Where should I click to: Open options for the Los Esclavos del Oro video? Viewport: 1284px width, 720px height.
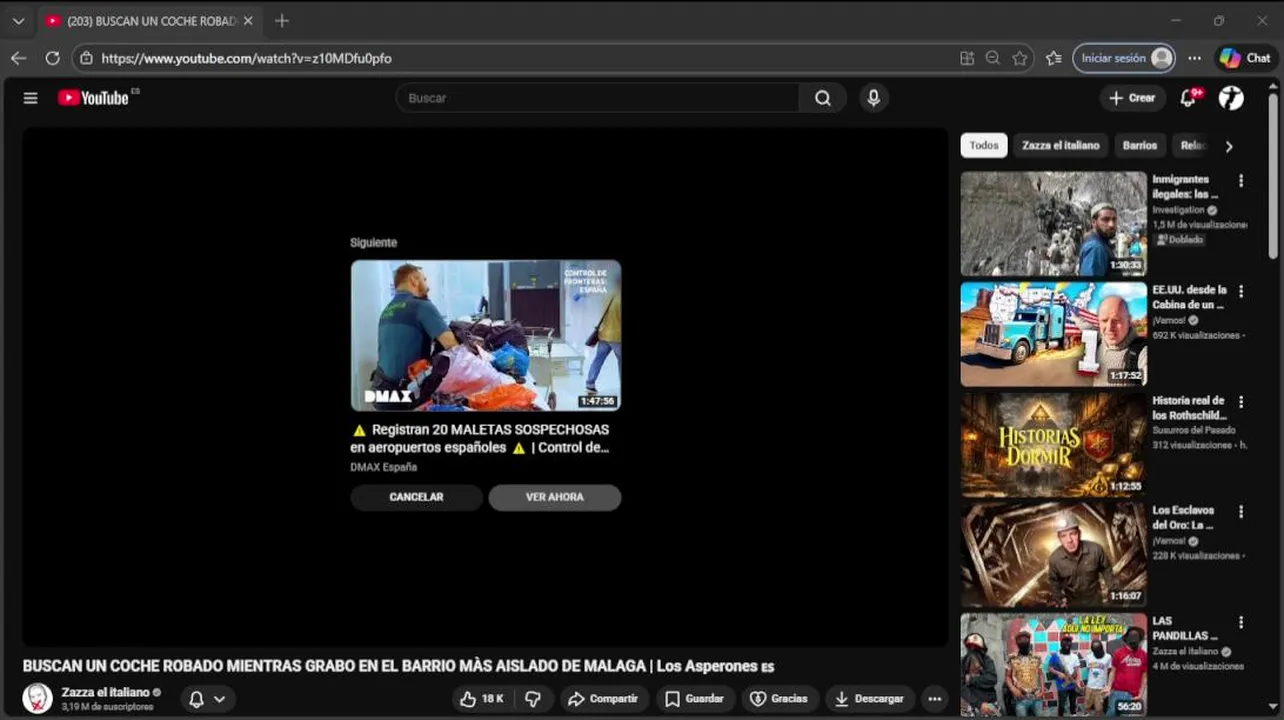pos(1241,512)
